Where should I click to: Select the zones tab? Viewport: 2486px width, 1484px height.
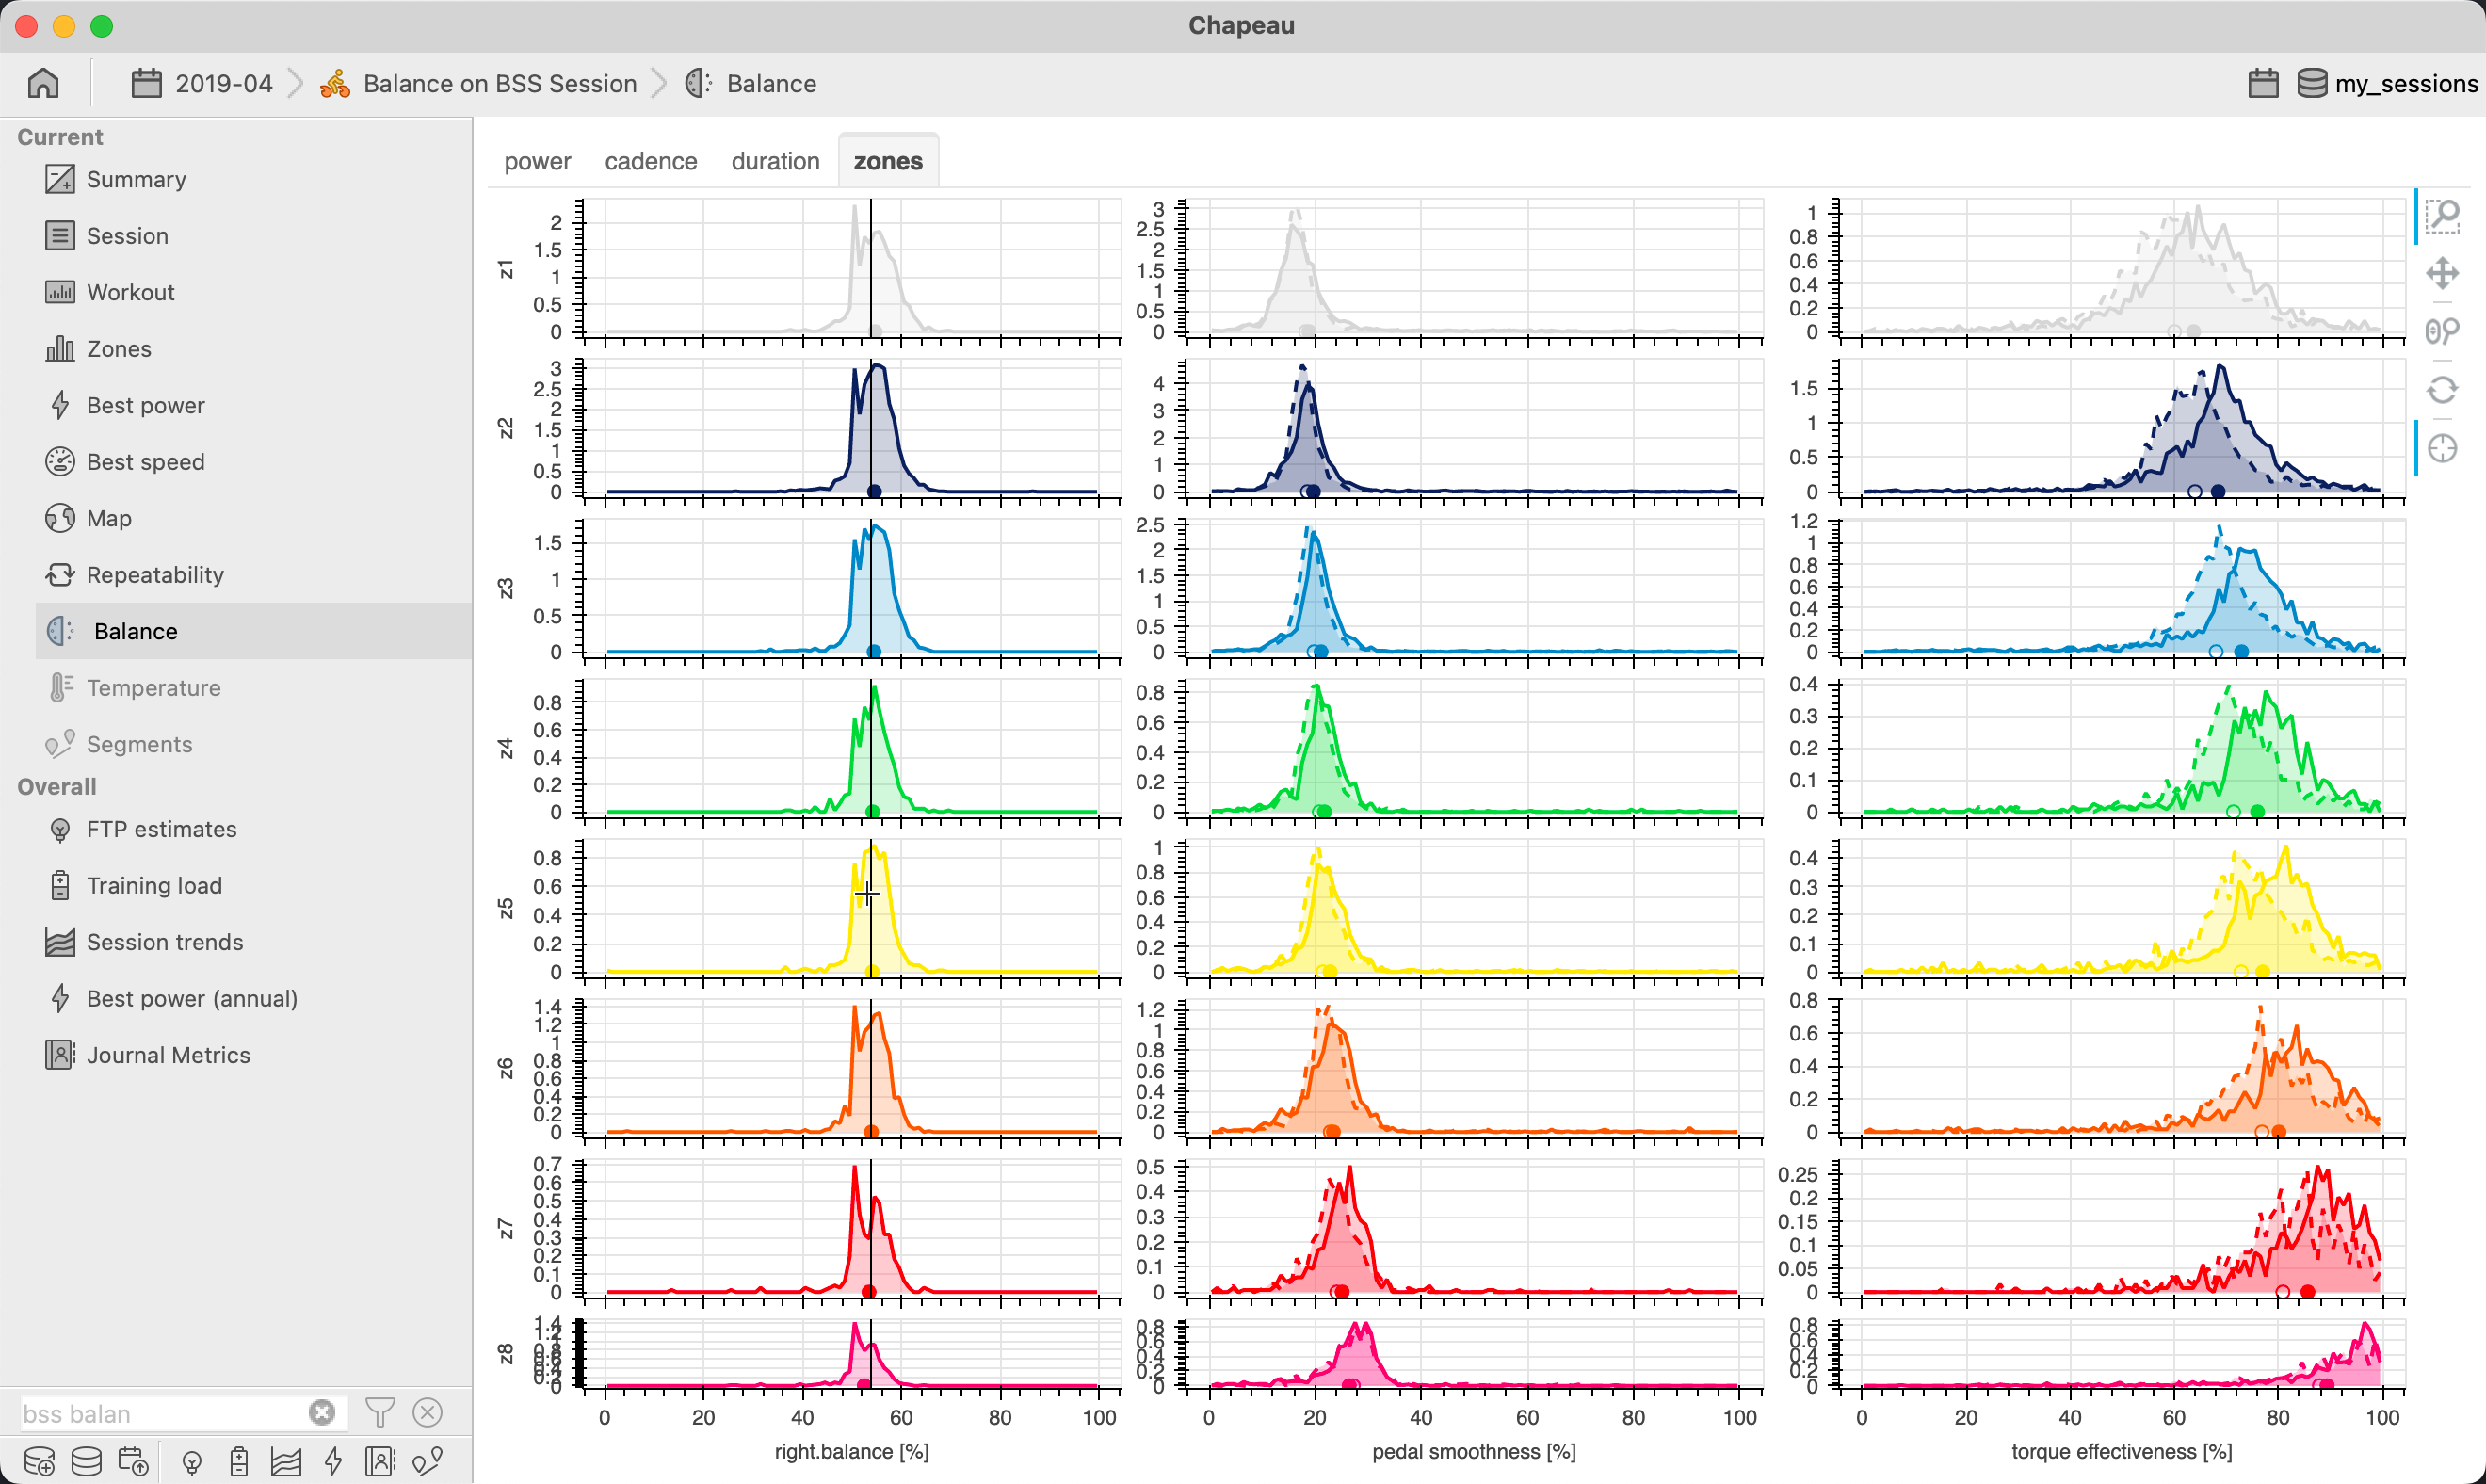click(x=888, y=161)
